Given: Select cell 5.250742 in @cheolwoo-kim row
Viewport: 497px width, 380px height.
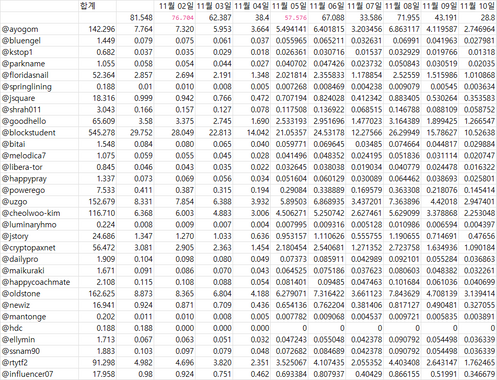Looking at the screenshot, I should [x=329, y=213].
